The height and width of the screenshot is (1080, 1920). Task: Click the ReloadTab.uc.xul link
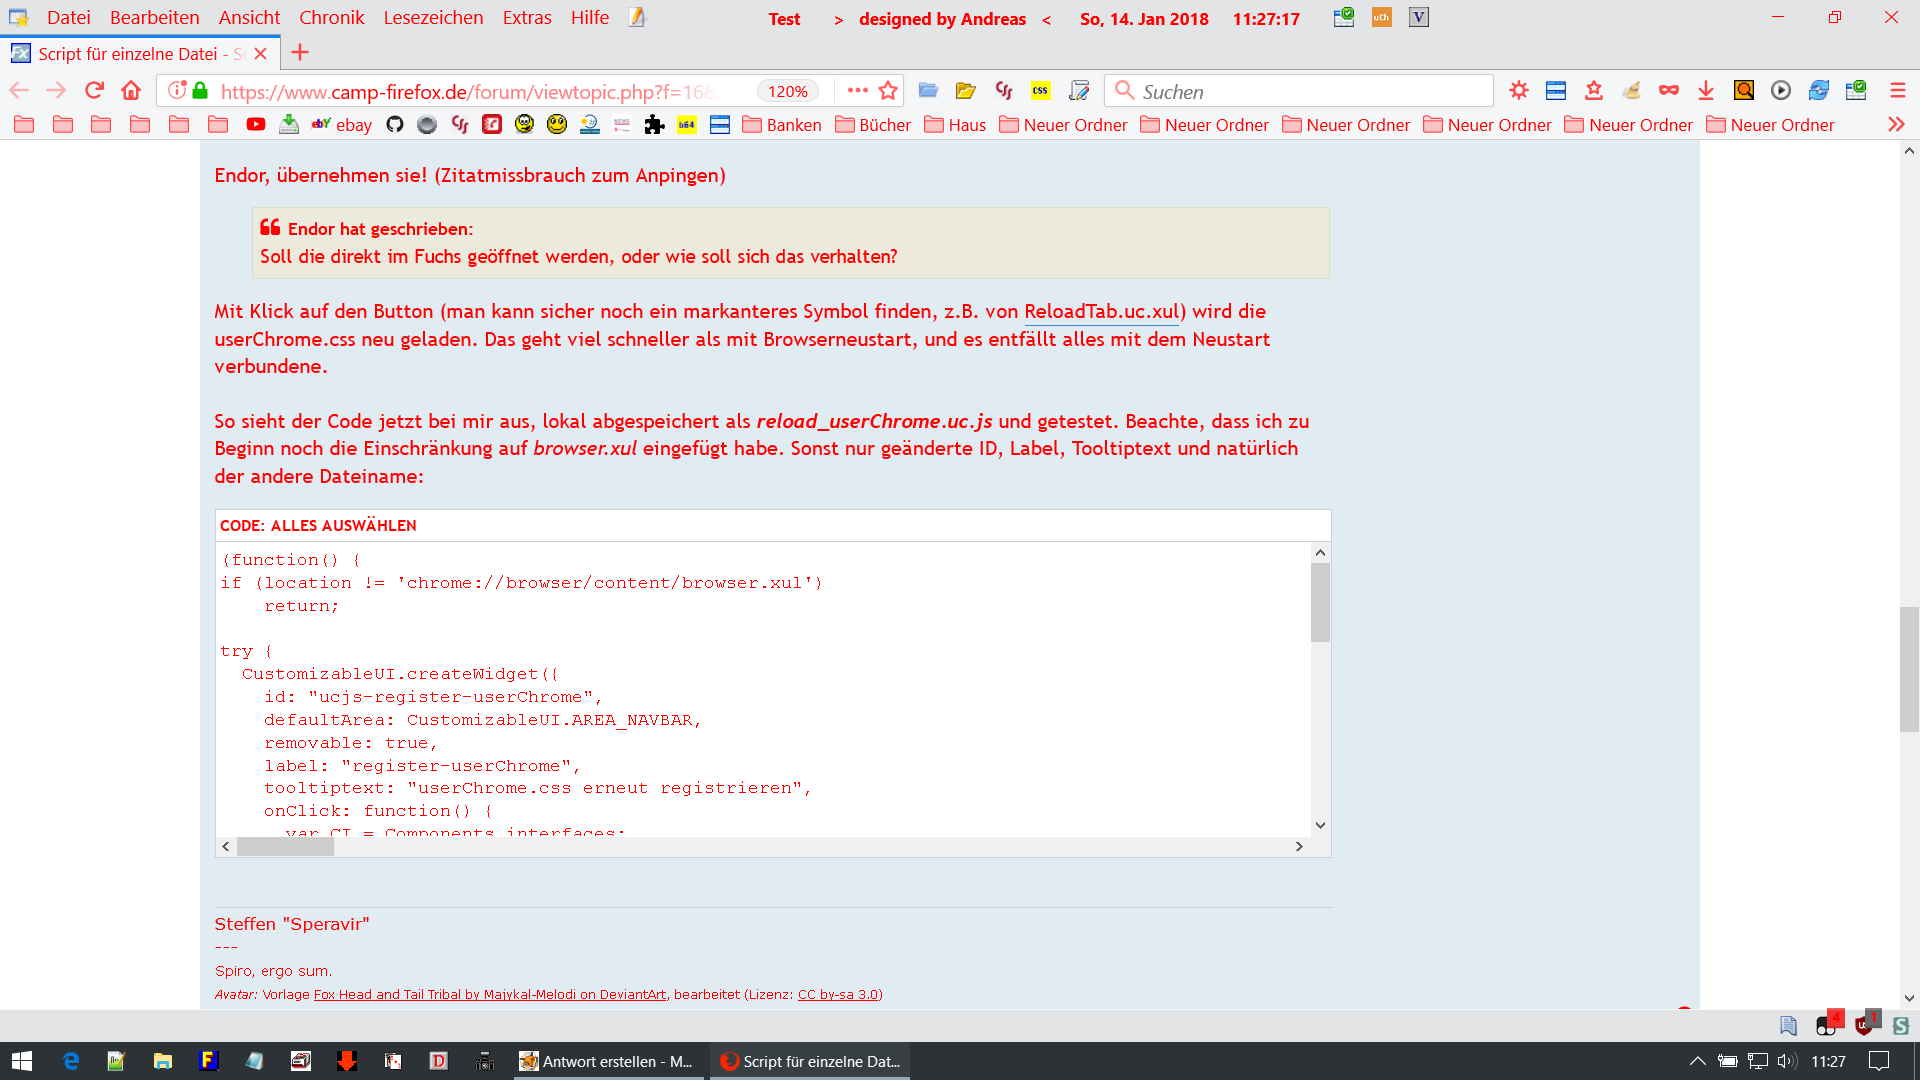click(1101, 312)
